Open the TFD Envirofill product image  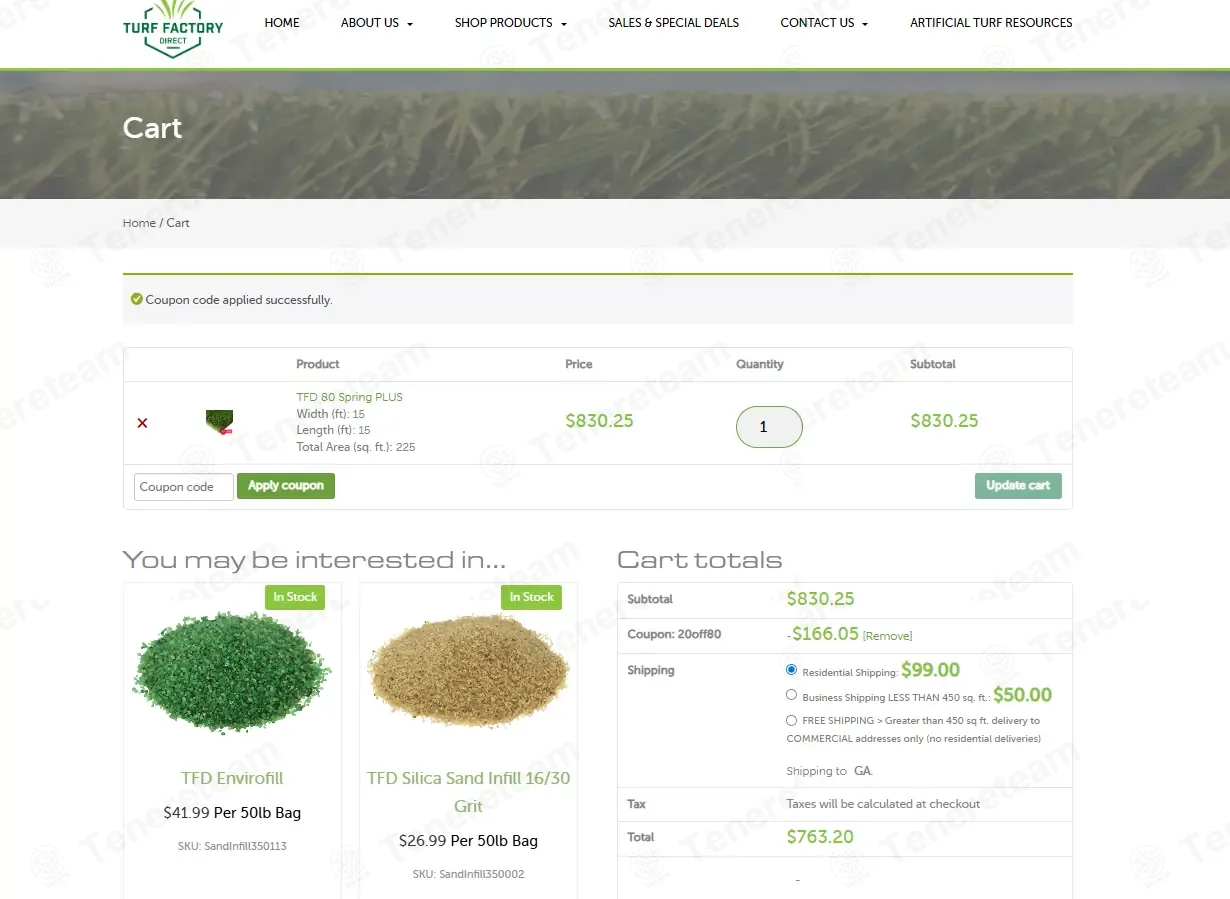[x=232, y=672]
